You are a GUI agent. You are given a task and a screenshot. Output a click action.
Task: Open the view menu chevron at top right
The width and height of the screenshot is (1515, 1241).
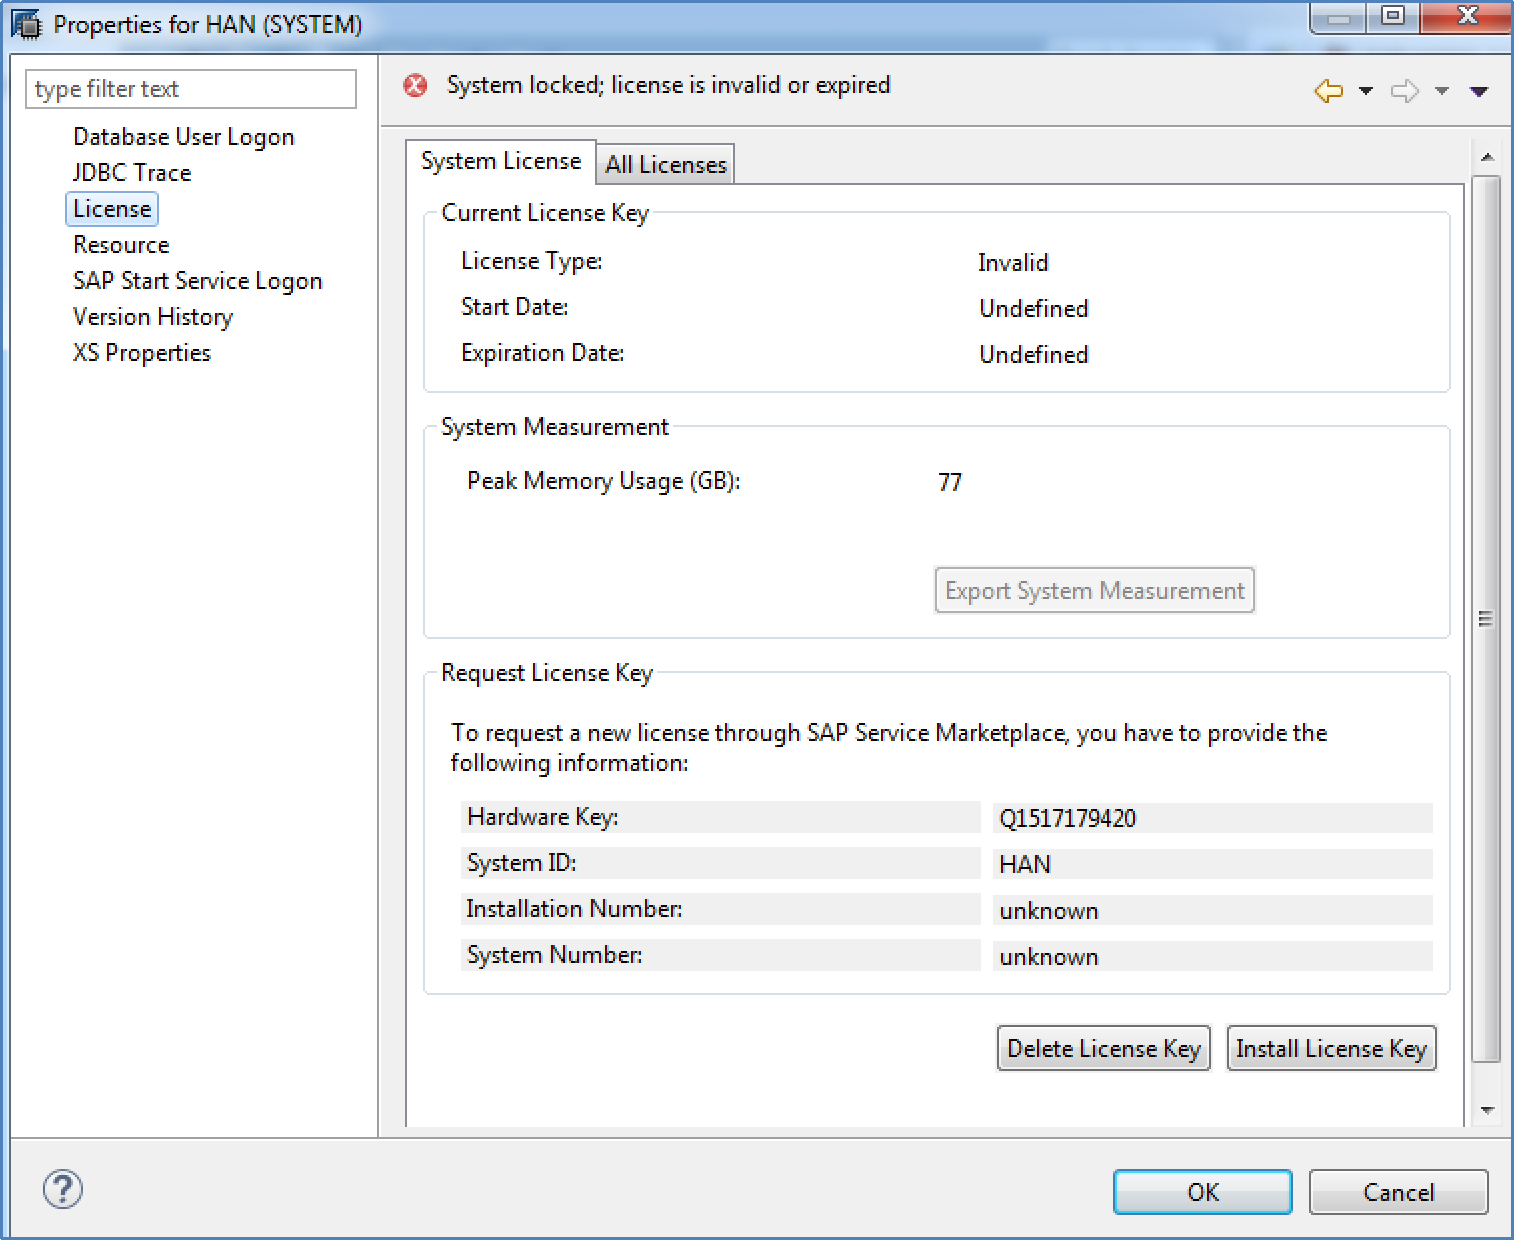(1480, 91)
